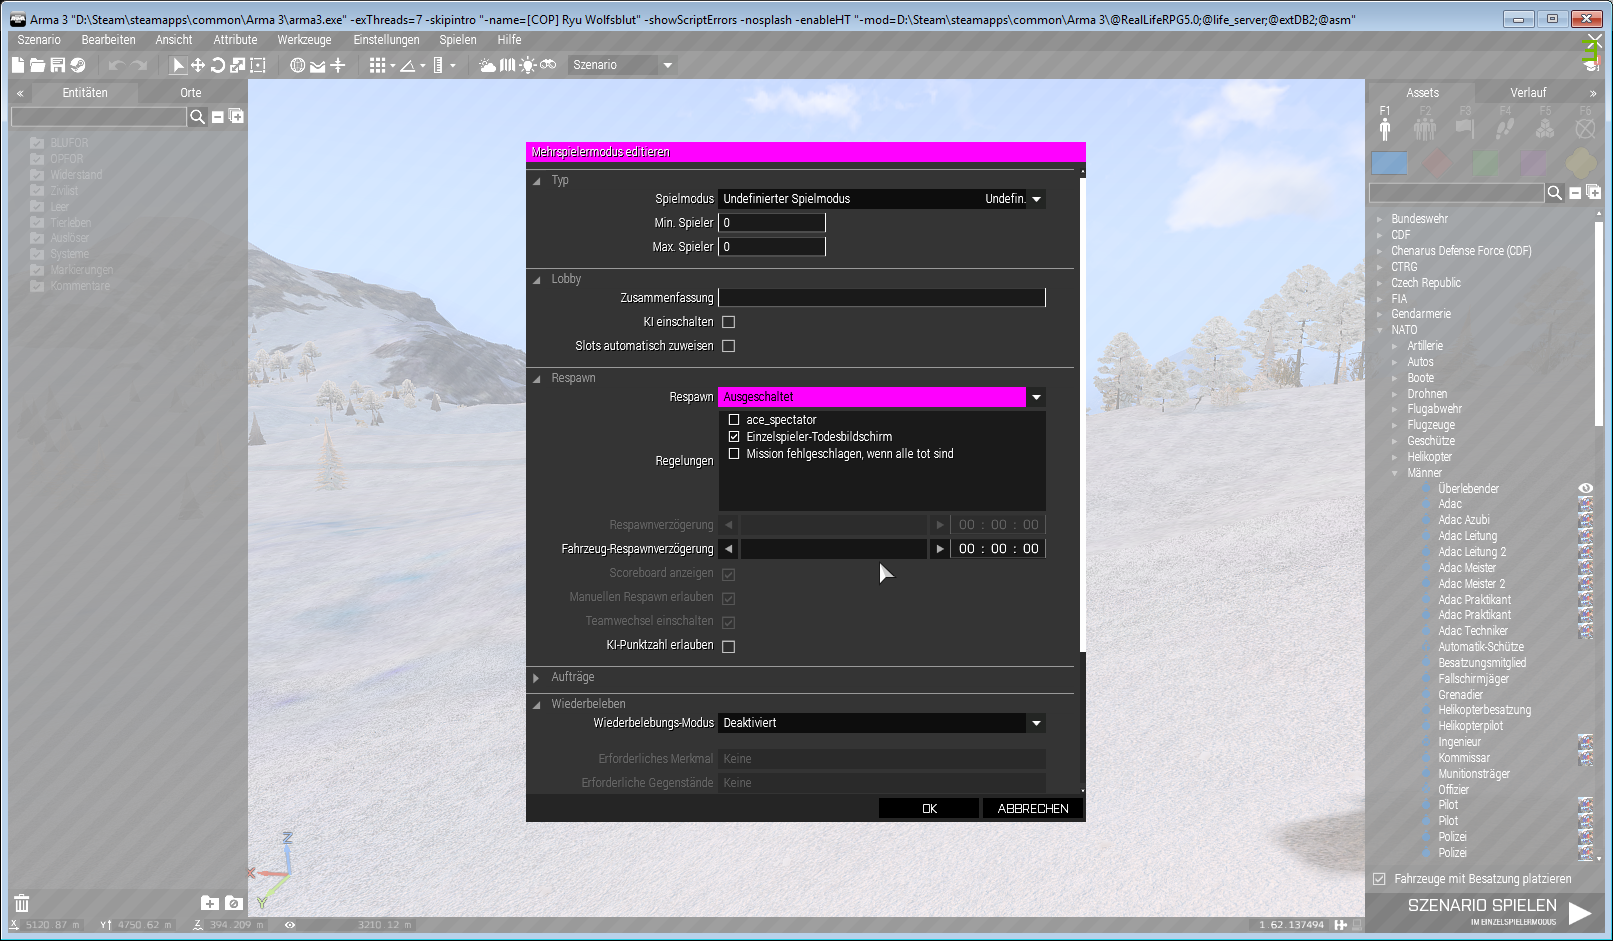Select the blue BLUFOR side swatch
Viewport: 1613px width, 941px height.
tap(1389, 162)
